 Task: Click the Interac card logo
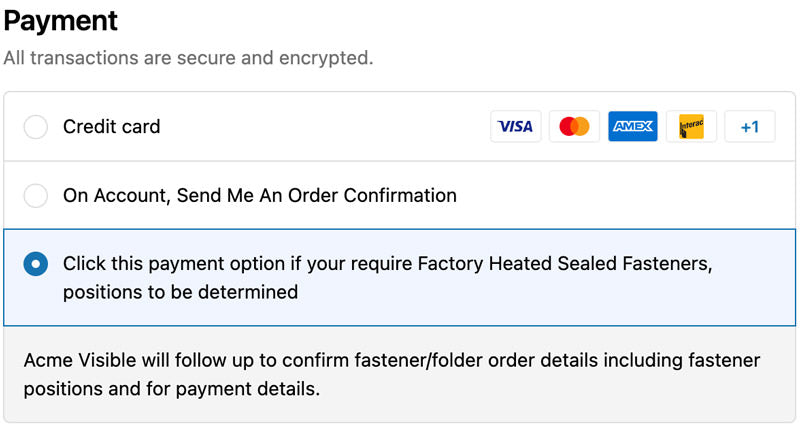pyautogui.click(x=691, y=127)
